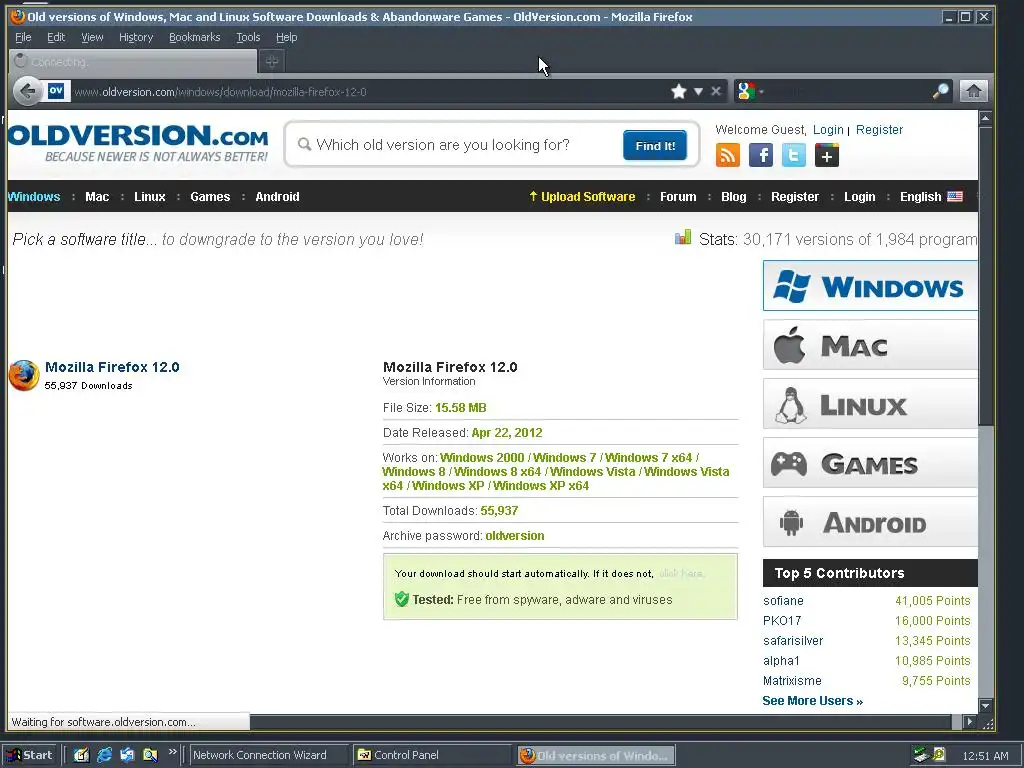Click the OldVersion.com logo
Viewport: 1024px width, 768px height.
[138, 143]
